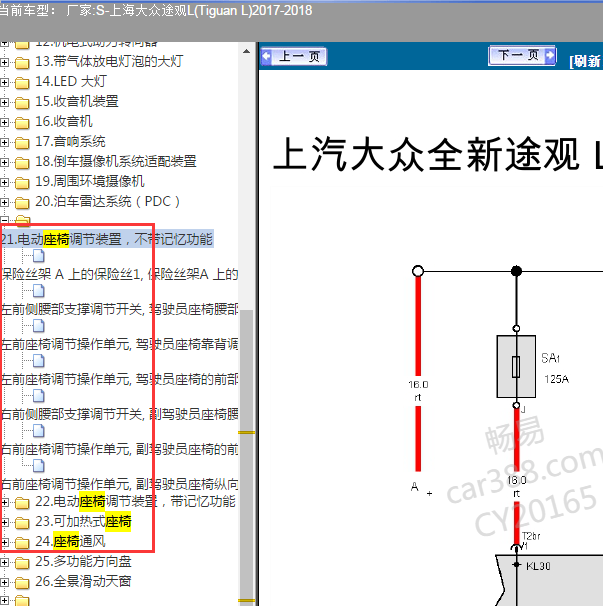
Task: Click the document icon above 右前座椅调节操作单元, 副驾驶员座椅的前
Action: 39,431
